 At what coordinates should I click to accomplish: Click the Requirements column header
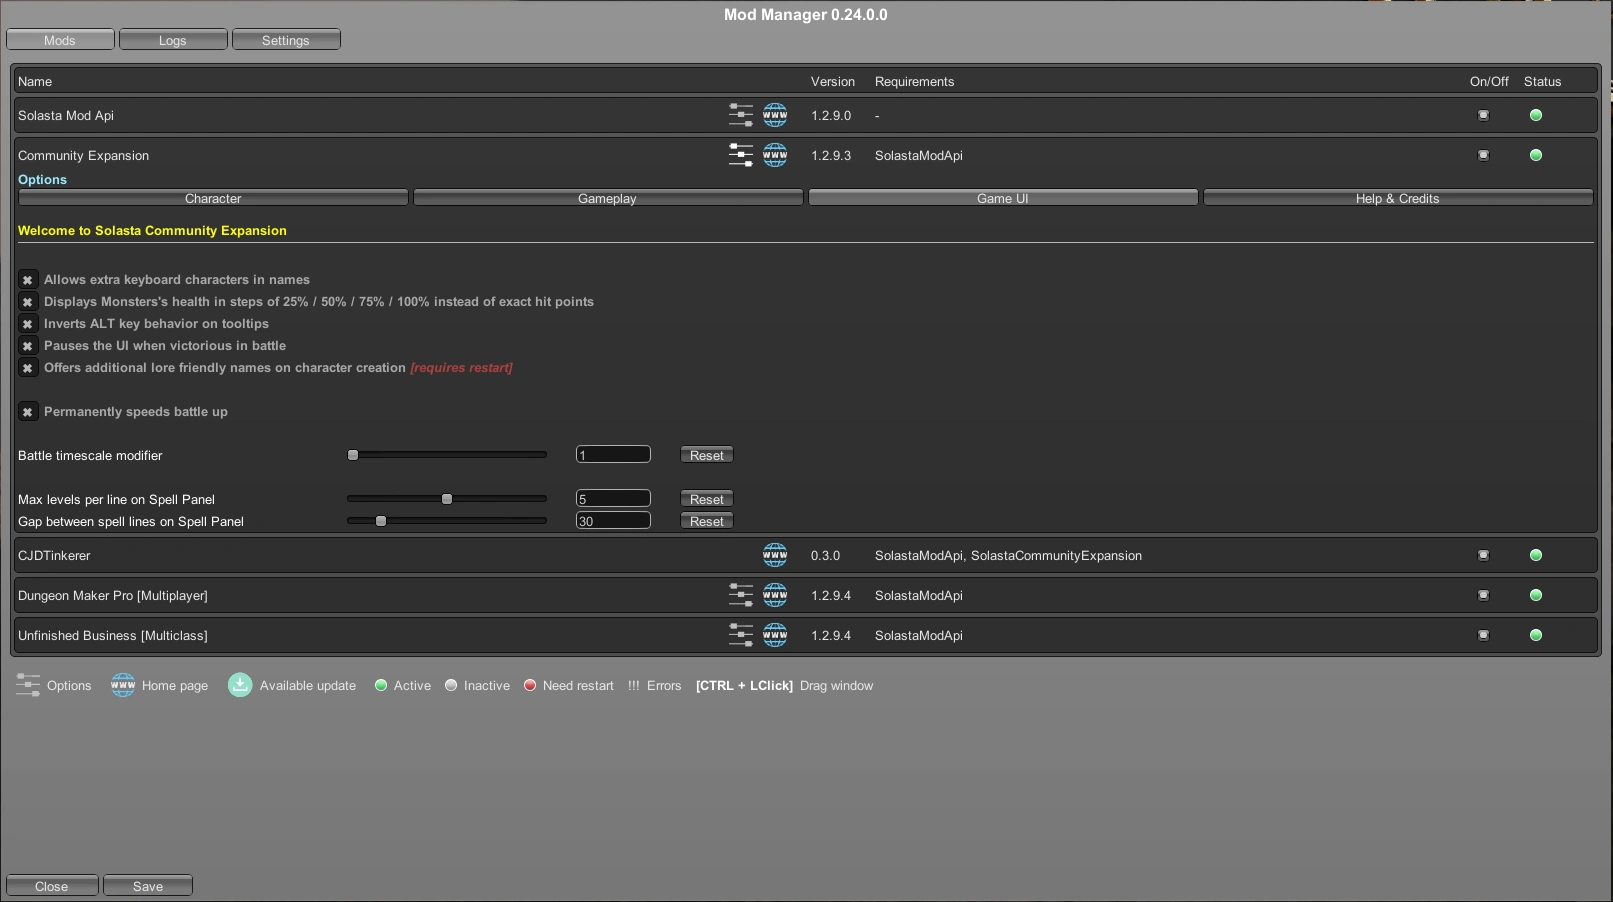click(914, 82)
